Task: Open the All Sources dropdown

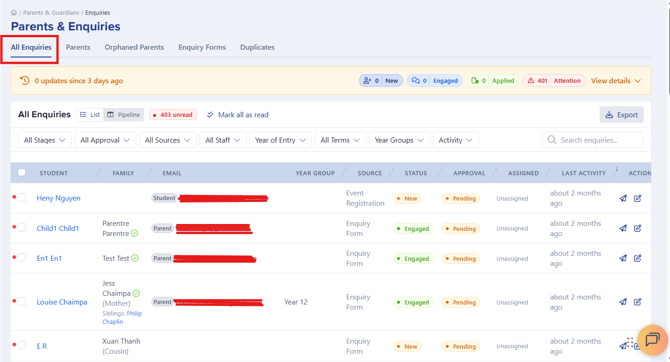Action: point(168,140)
